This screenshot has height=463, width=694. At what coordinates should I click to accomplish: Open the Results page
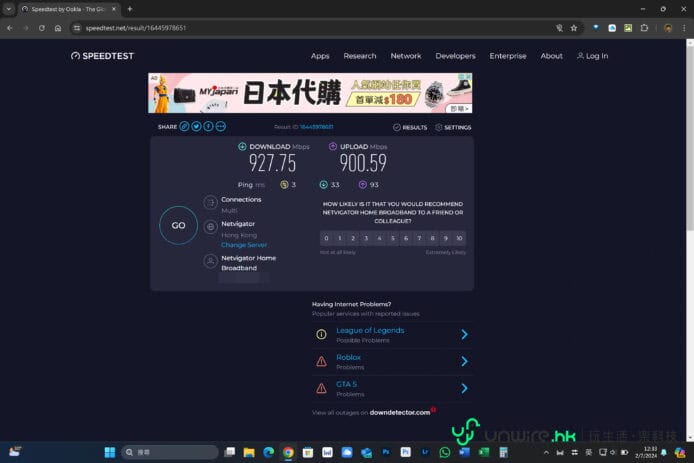(x=410, y=128)
